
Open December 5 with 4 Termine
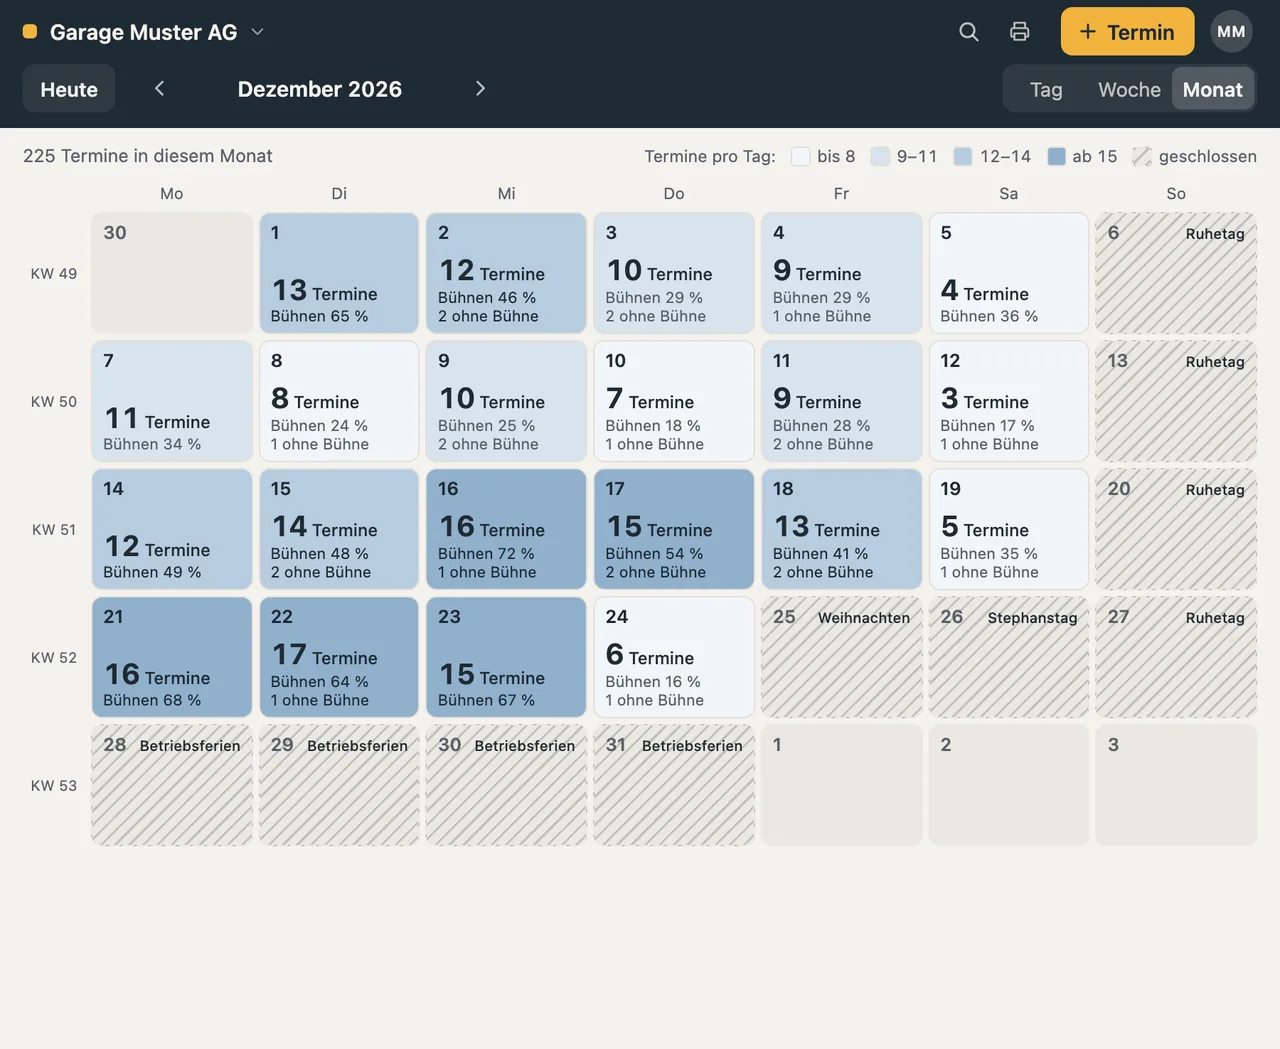point(1009,273)
